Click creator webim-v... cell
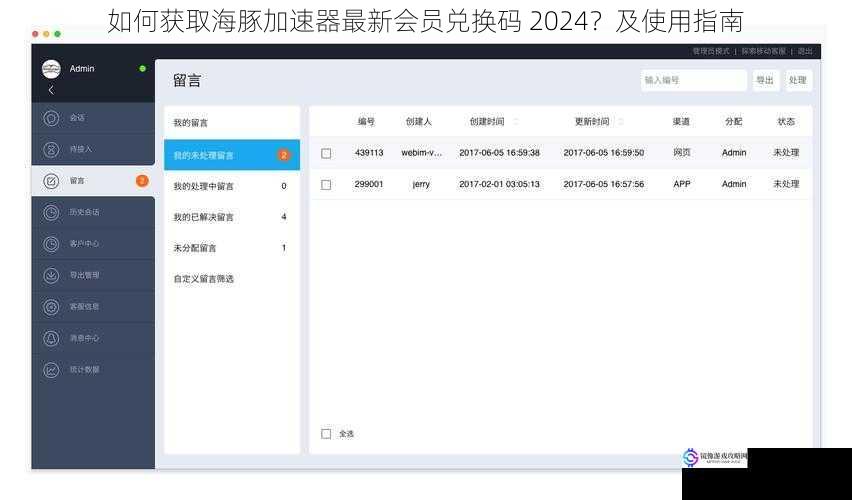Screen dimensions: 852x500 pos(422,153)
